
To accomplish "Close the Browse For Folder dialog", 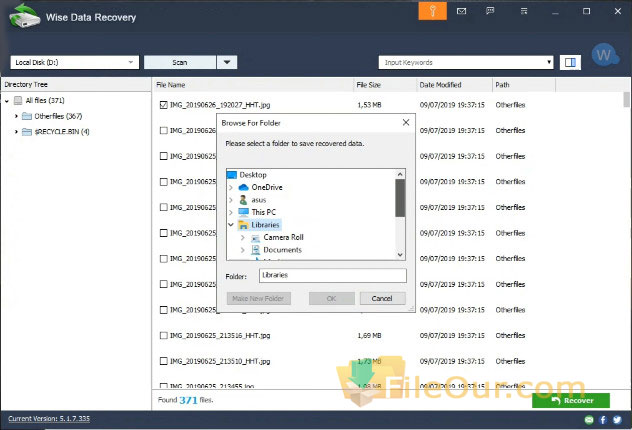I will tap(406, 123).
